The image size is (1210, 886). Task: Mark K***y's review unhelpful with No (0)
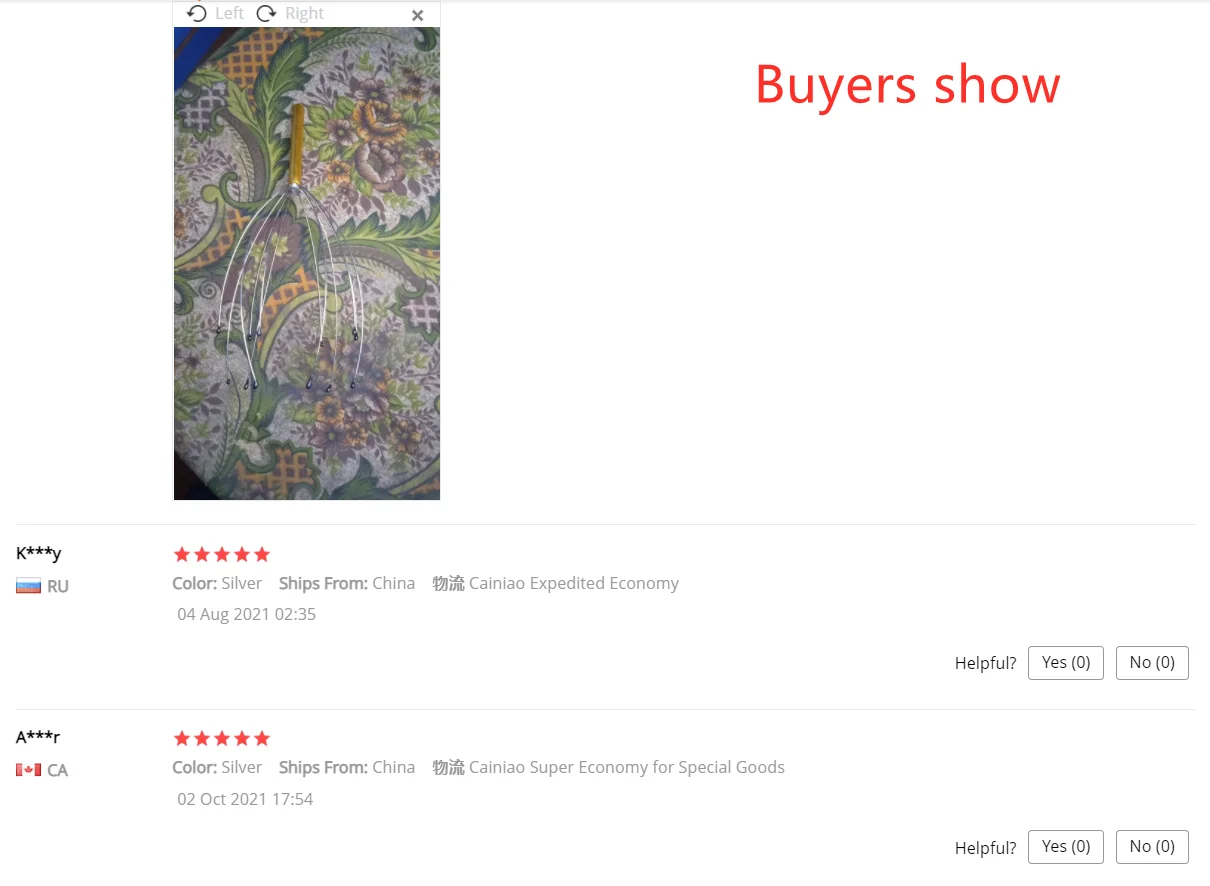1152,662
